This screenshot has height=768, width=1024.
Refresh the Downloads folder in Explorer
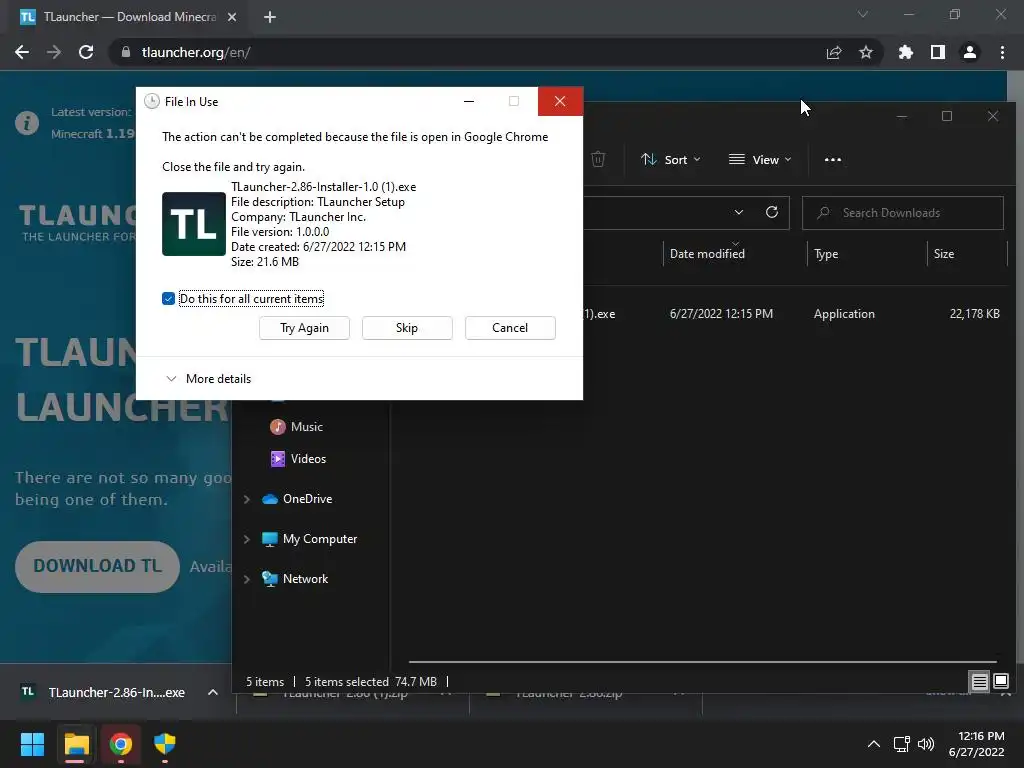(772, 212)
